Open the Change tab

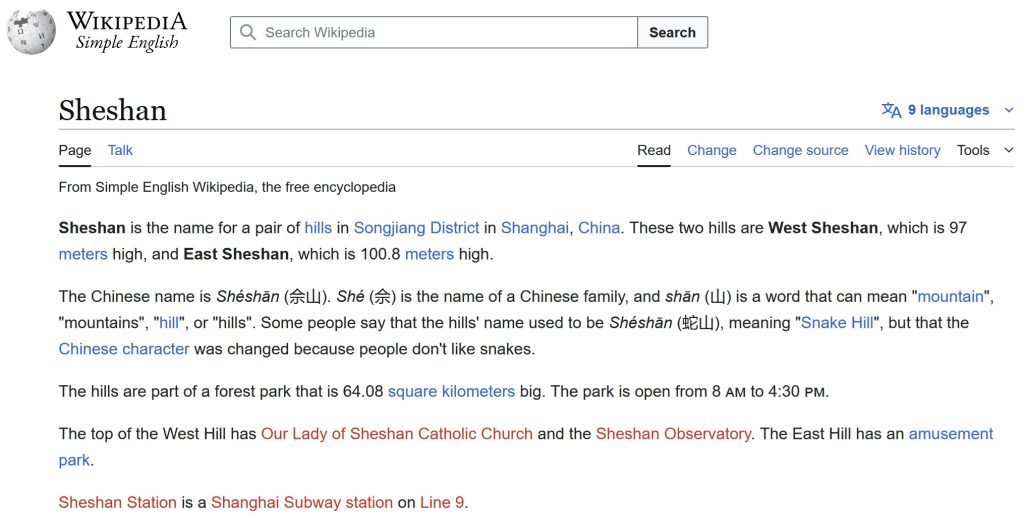(712, 150)
